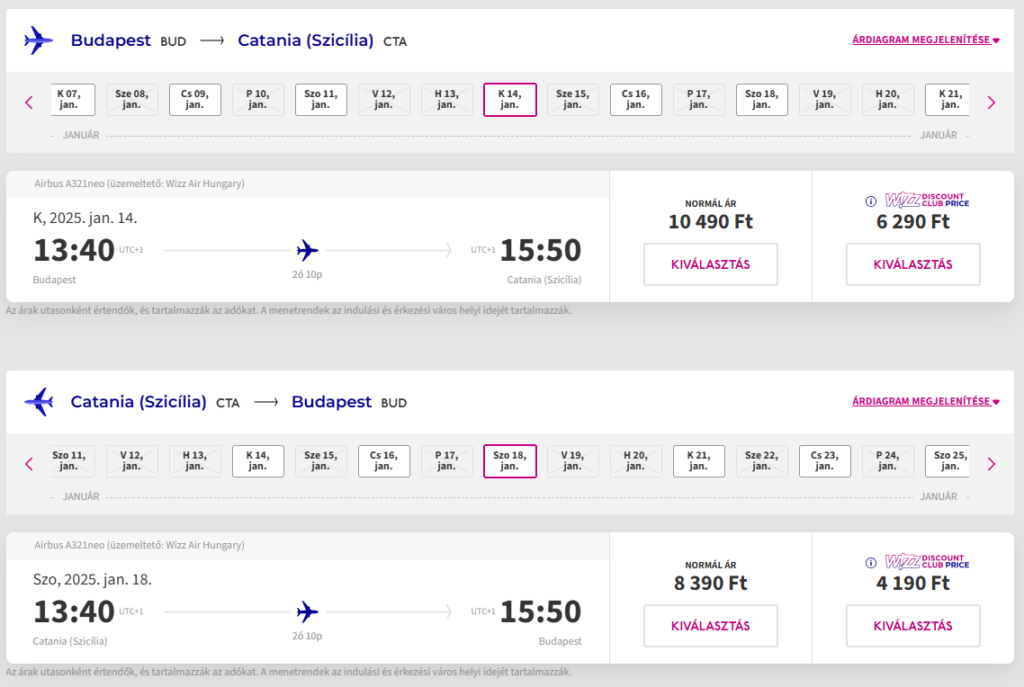This screenshot has width=1024, height=687.
Task: Expand return Árdiagram megjelenítése
Action: coord(925,401)
